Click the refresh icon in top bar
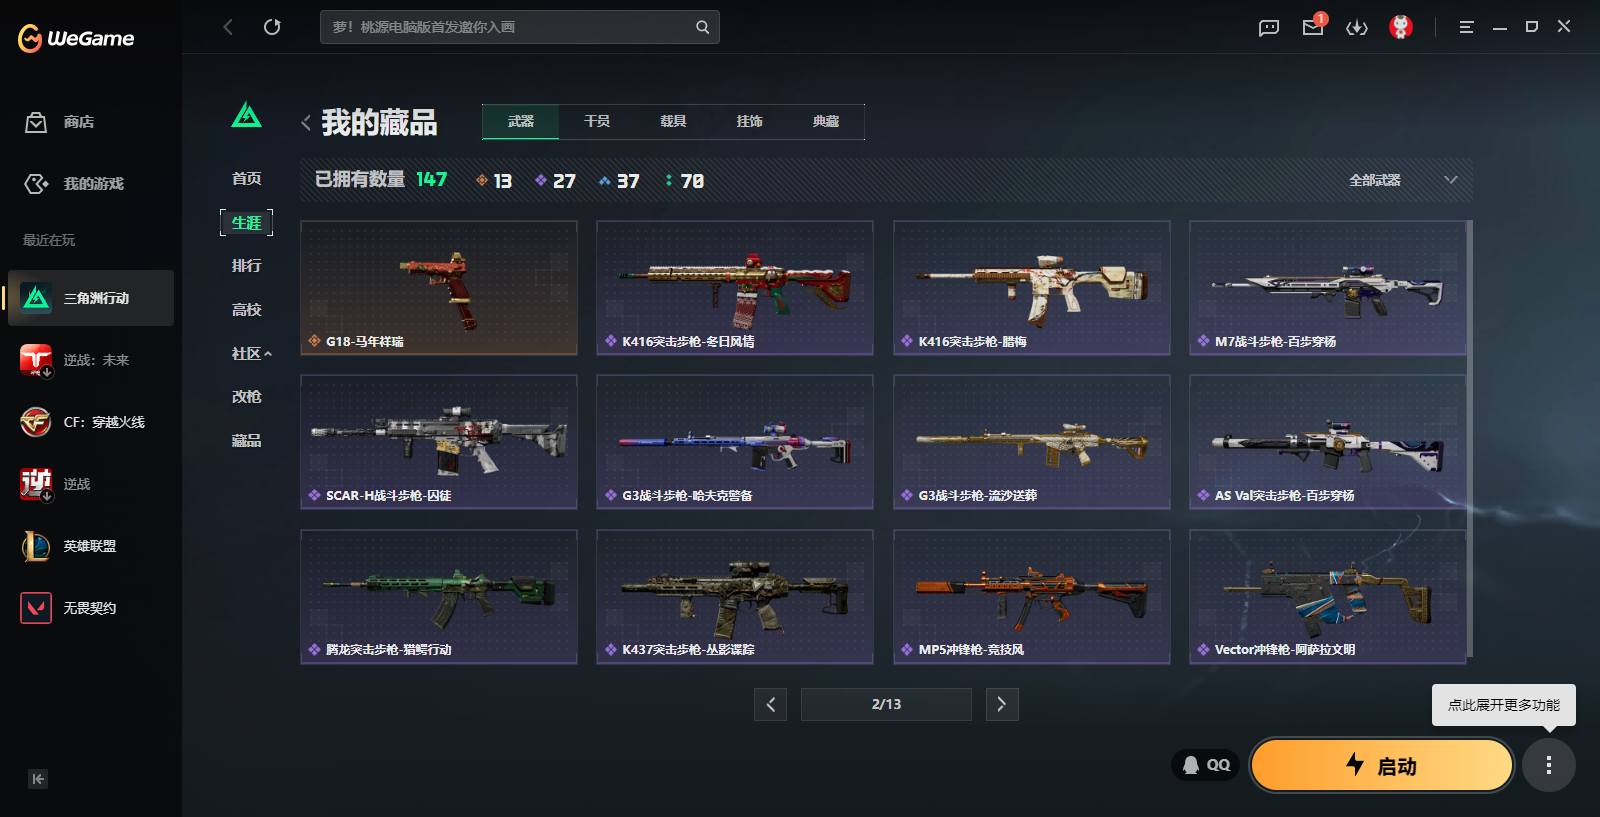This screenshot has height=817, width=1600. (x=272, y=27)
